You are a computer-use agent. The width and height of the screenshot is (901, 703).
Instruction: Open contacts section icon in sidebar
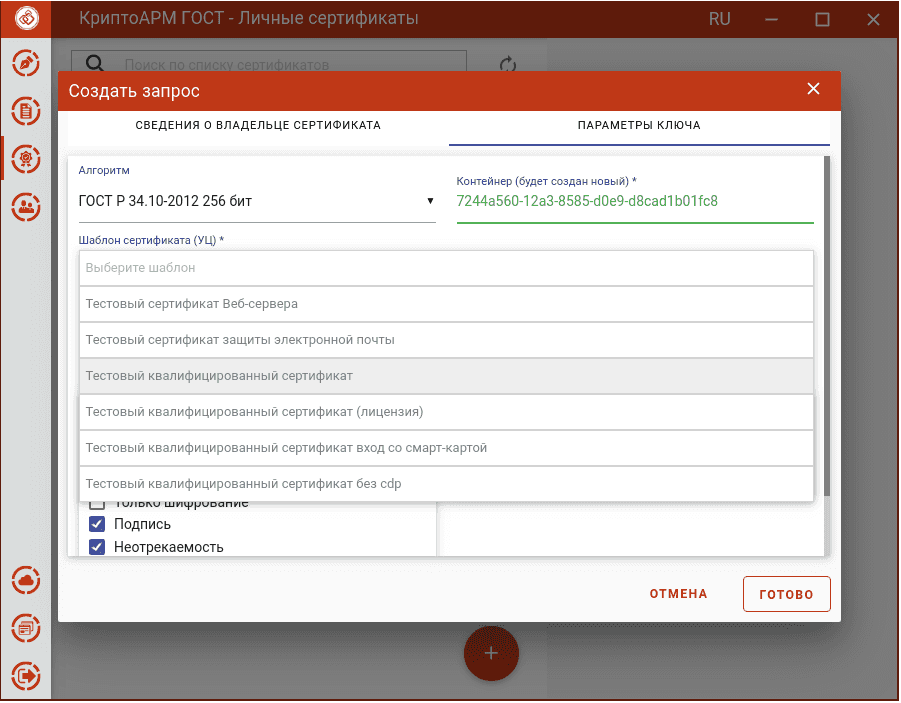pos(26,207)
